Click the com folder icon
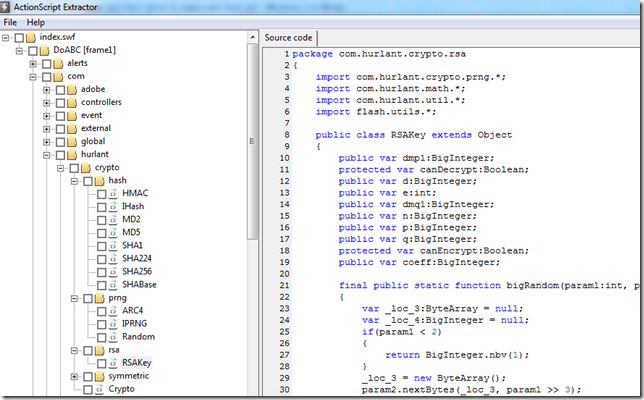 coord(58,77)
